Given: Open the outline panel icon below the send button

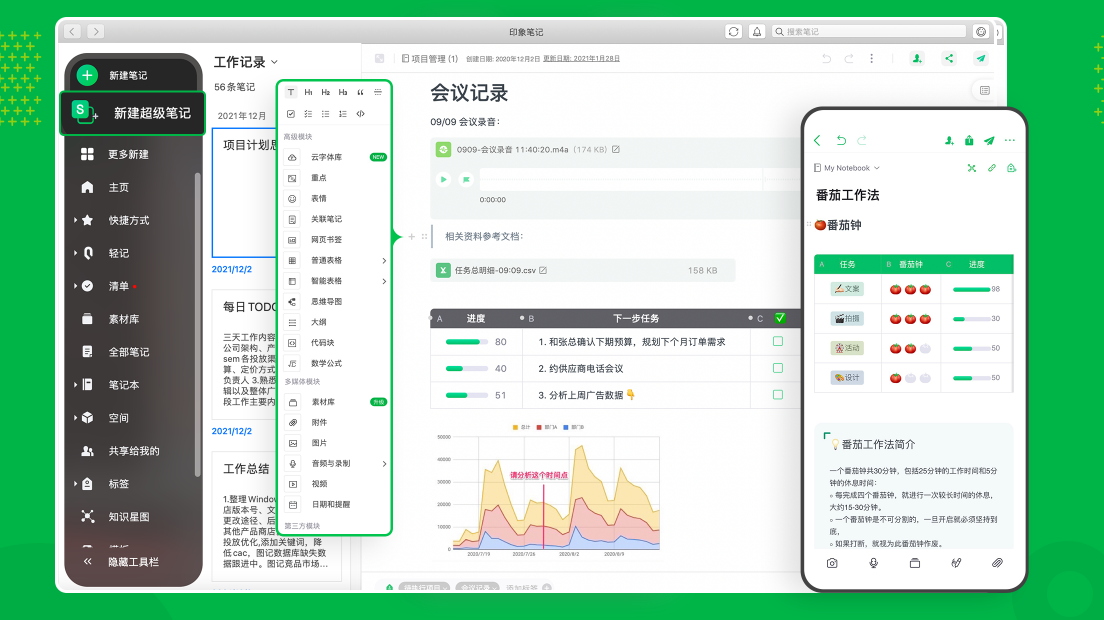Looking at the screenshot, I should click(x=984, y=90).
